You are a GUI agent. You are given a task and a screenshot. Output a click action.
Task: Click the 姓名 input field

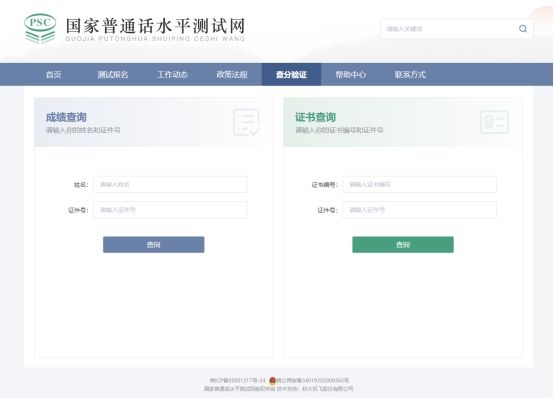(170, 184)
